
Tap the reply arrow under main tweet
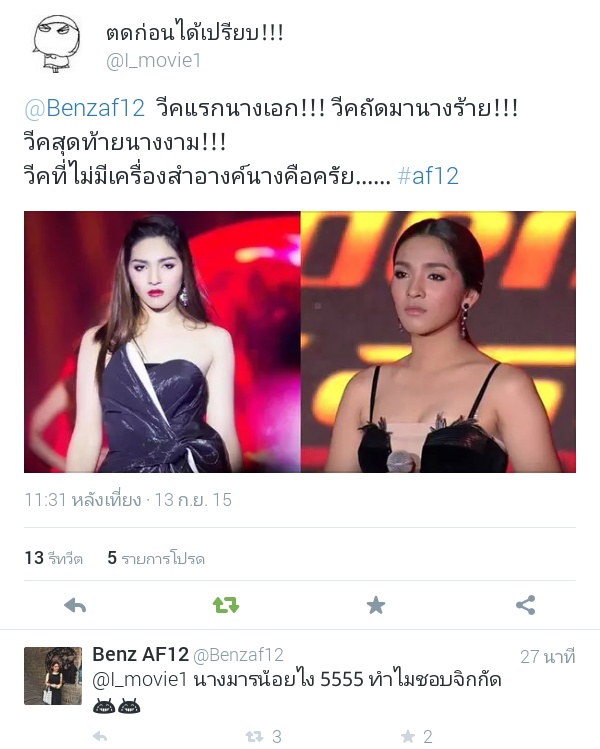click(x=75, y=605)
